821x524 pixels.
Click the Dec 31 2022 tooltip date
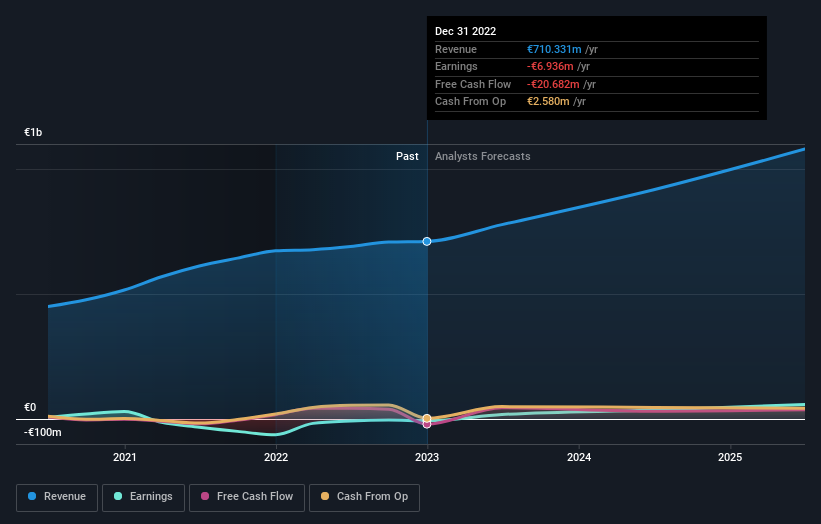coord(465,31)
